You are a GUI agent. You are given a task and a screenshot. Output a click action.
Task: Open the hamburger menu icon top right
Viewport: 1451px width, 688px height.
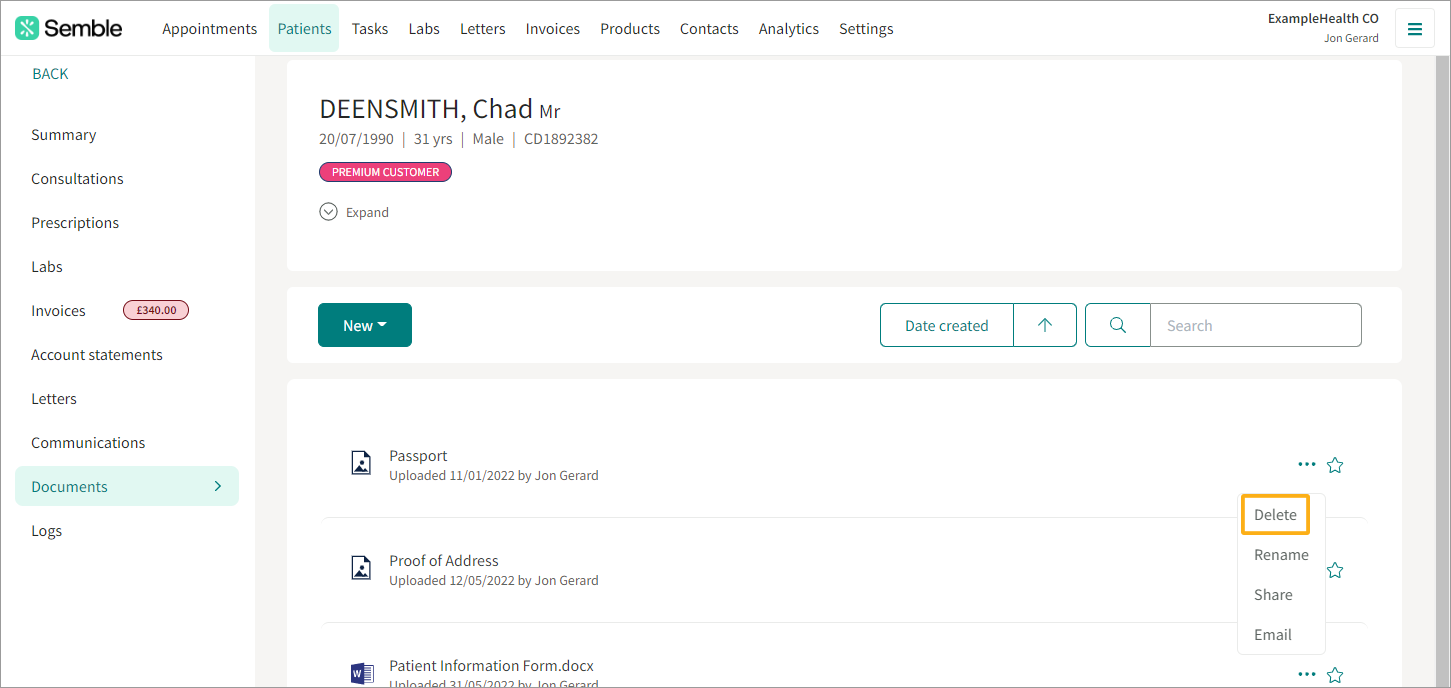[1414, 29]
